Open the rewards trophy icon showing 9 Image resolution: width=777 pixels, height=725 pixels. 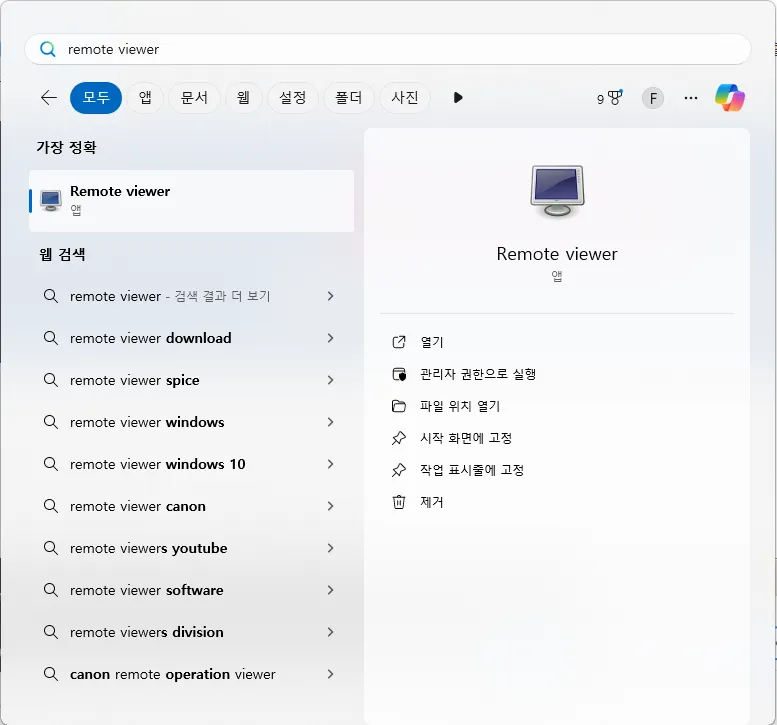610,98
